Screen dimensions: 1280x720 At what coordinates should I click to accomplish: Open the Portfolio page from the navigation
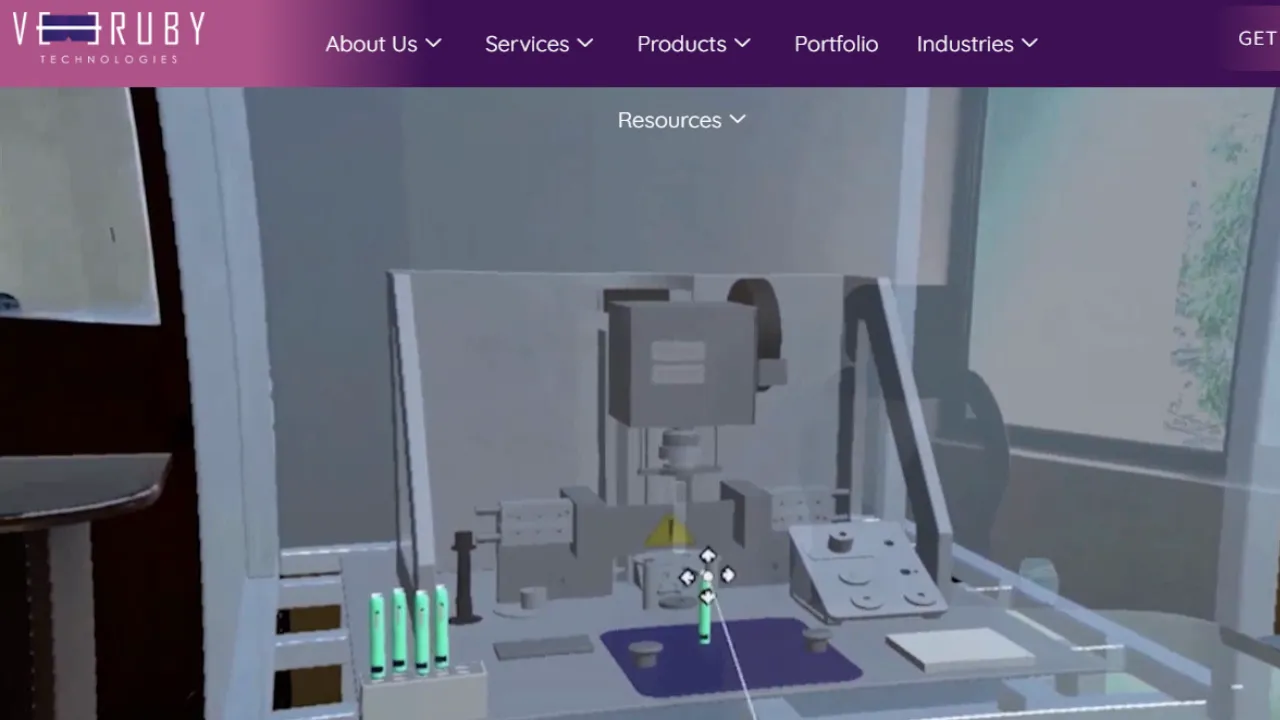pos(836,44)
